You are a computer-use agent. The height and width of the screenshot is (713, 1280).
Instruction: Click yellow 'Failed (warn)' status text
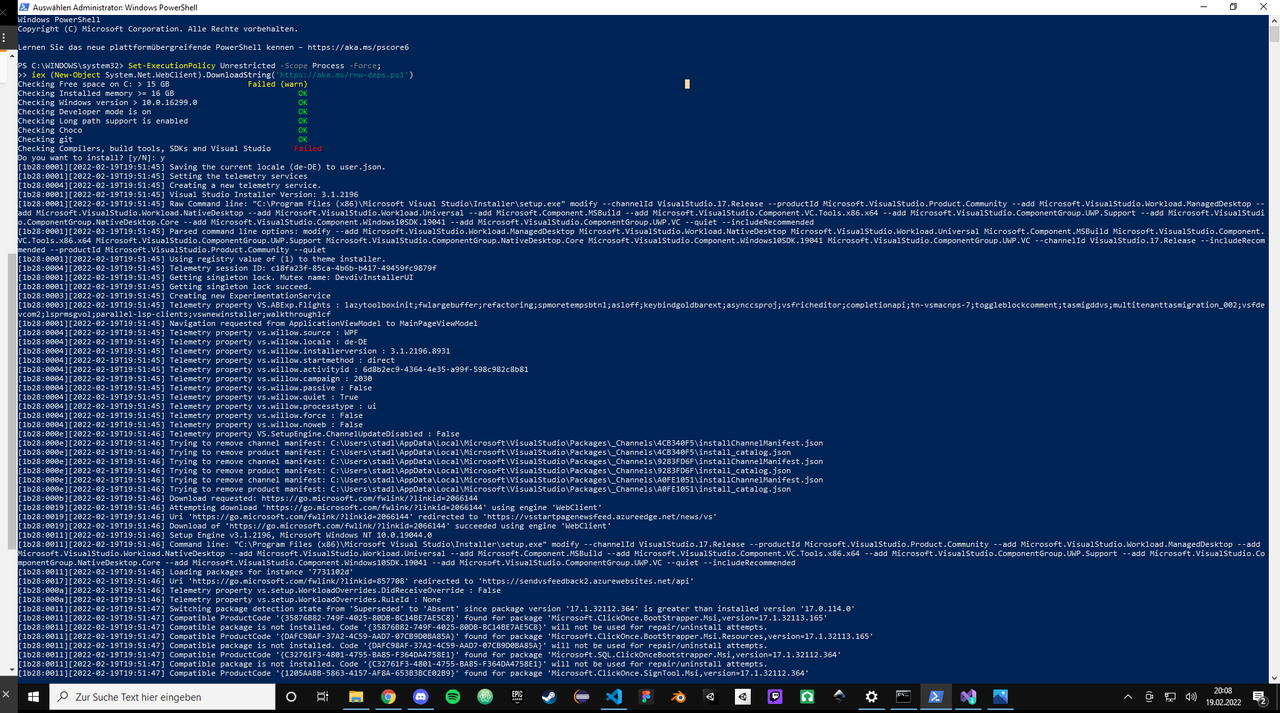point(277,84)
